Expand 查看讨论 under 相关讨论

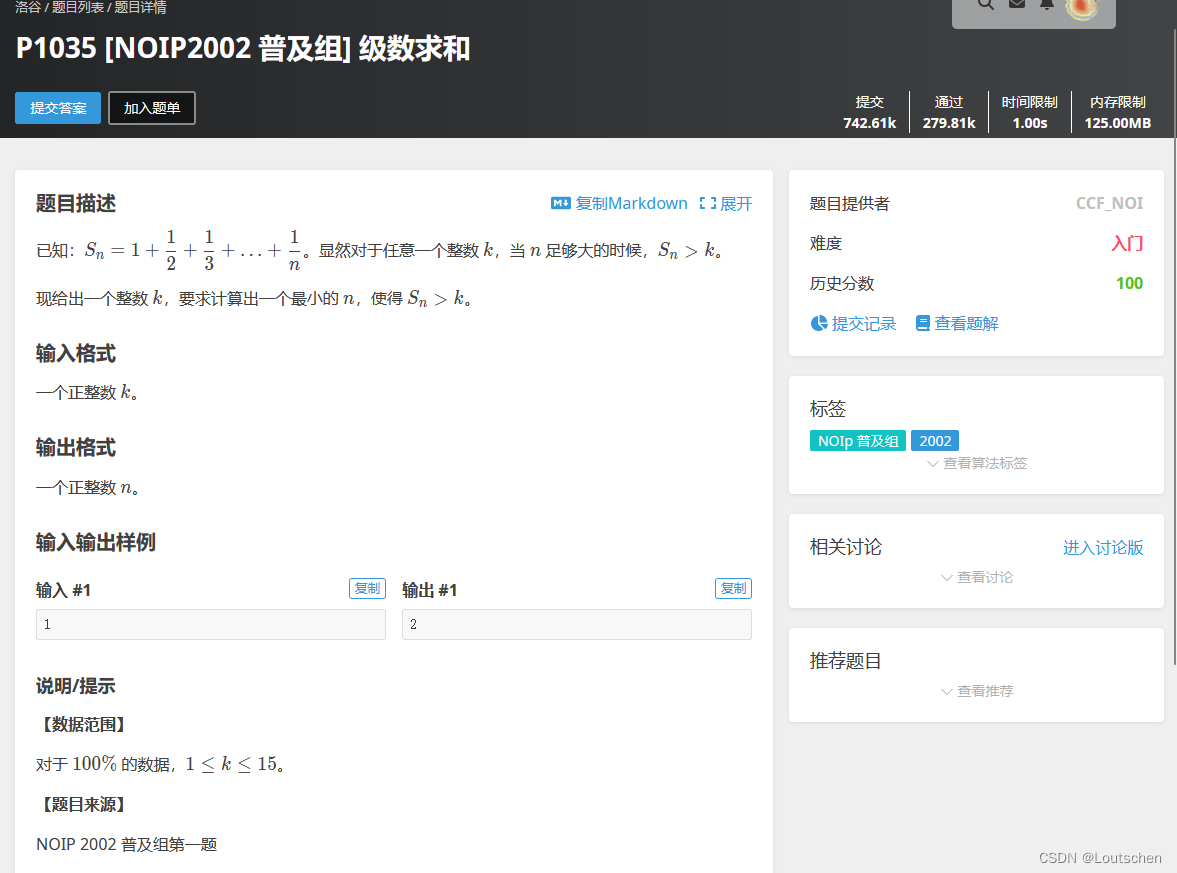(975, 577)
